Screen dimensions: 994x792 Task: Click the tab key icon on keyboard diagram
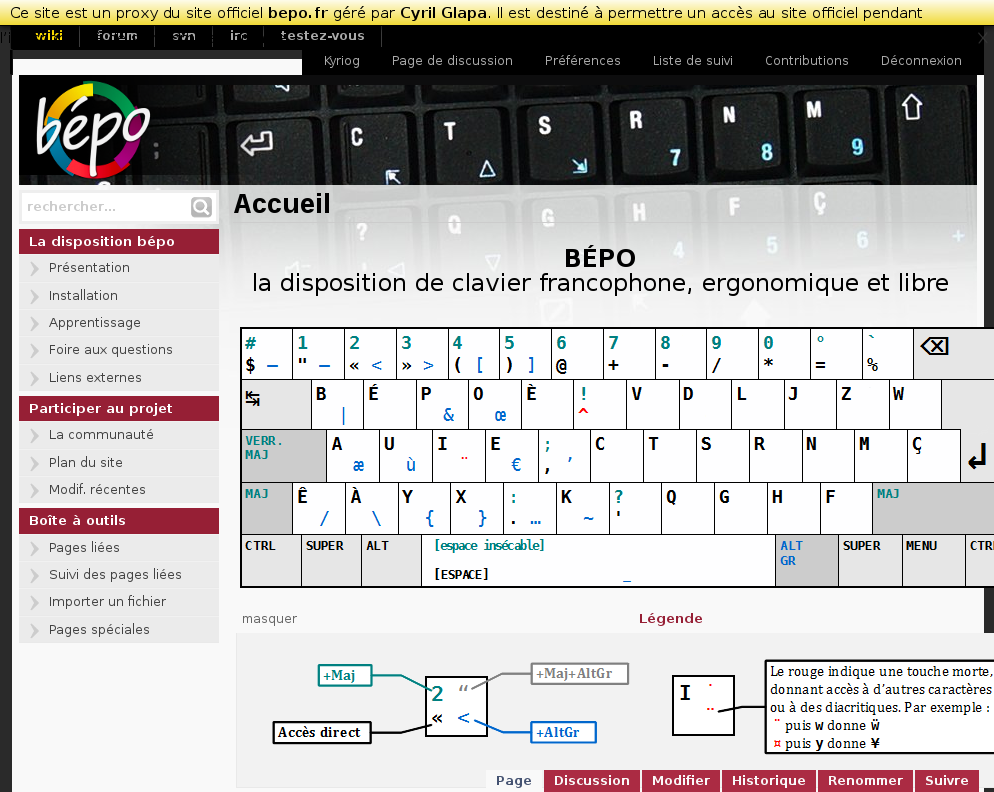(252, 398)
